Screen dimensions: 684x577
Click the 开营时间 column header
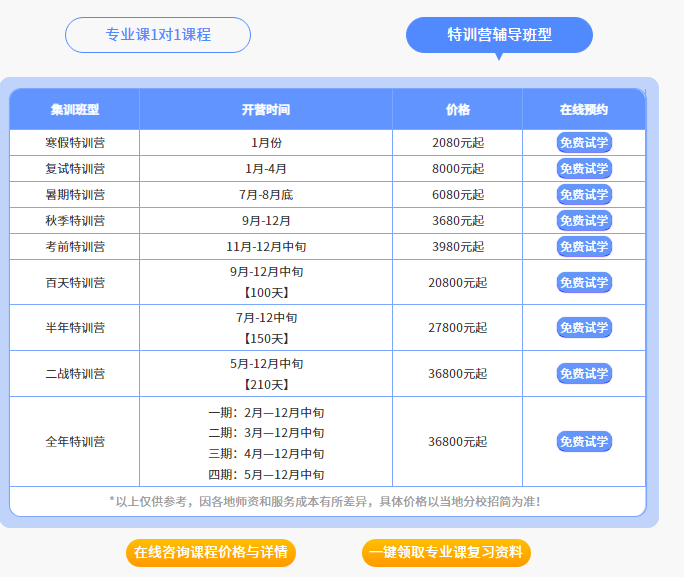[266, 110]
